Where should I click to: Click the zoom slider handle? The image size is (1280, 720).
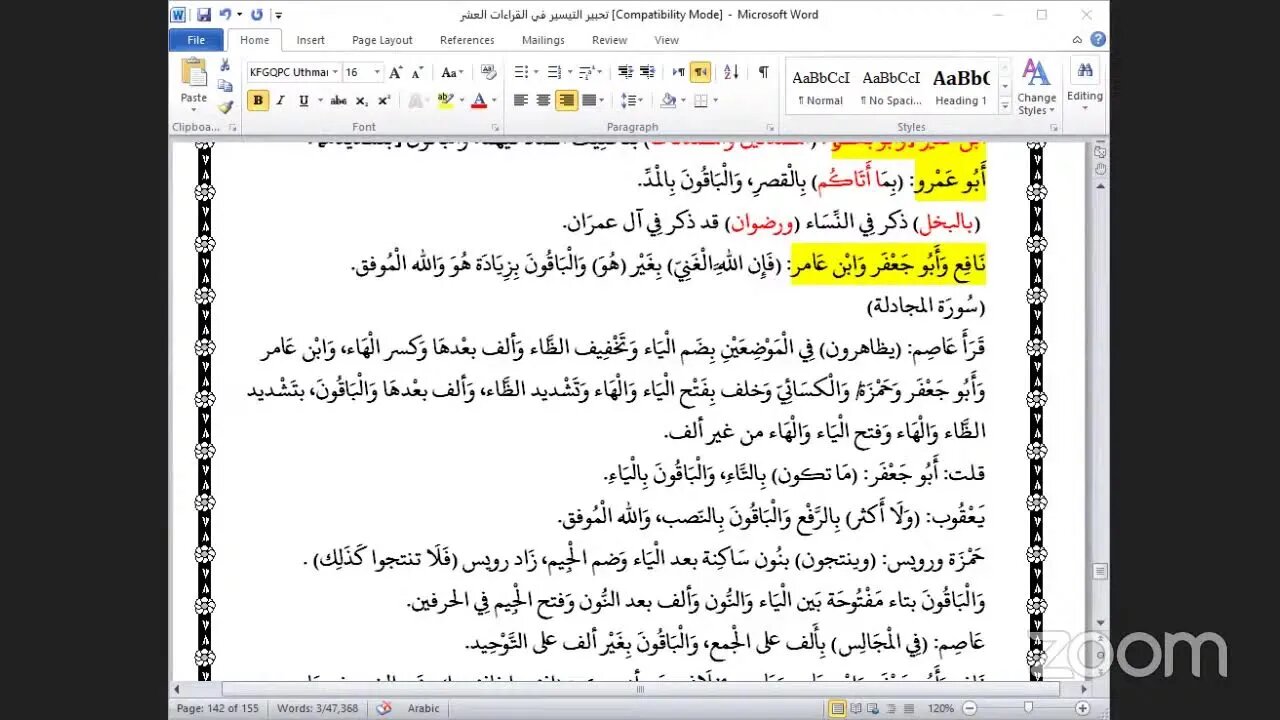pyautogui.click(x=1028, y=708)
